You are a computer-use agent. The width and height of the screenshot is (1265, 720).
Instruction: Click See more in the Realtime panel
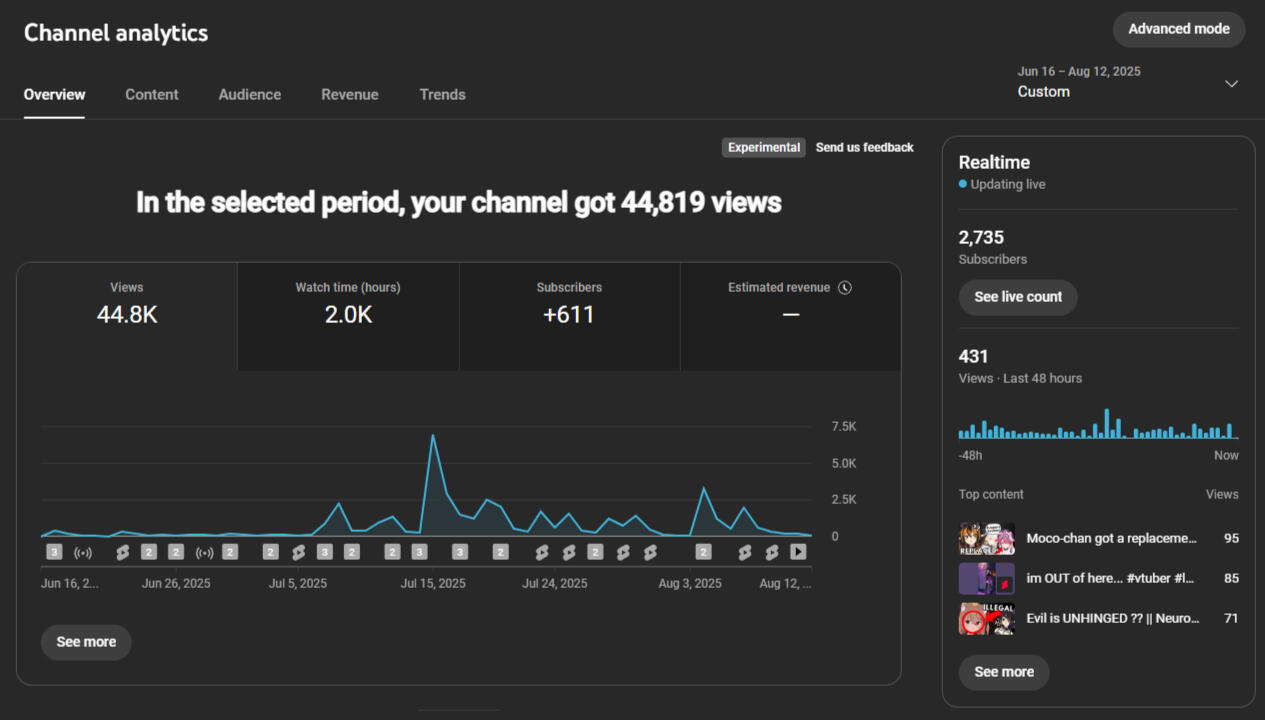pyautogui.click(x=1004, y=672)
